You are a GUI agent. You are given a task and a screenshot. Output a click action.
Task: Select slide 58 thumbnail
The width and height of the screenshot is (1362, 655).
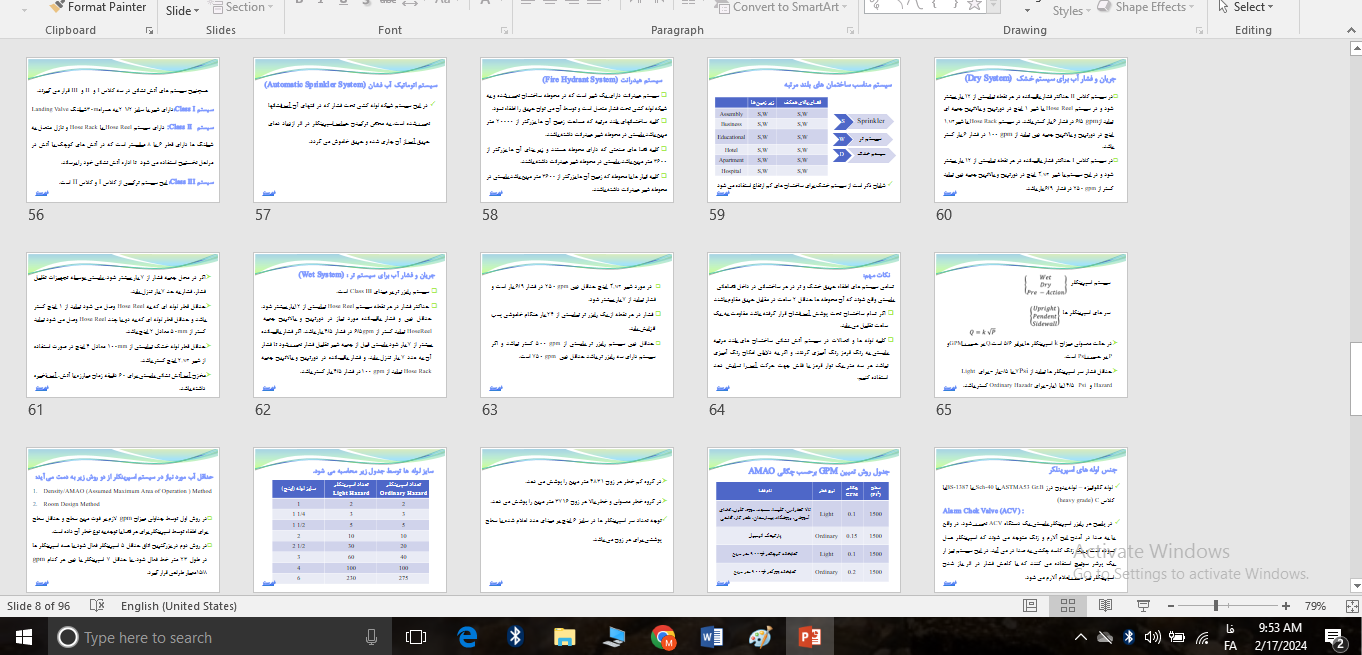(578, 130)
